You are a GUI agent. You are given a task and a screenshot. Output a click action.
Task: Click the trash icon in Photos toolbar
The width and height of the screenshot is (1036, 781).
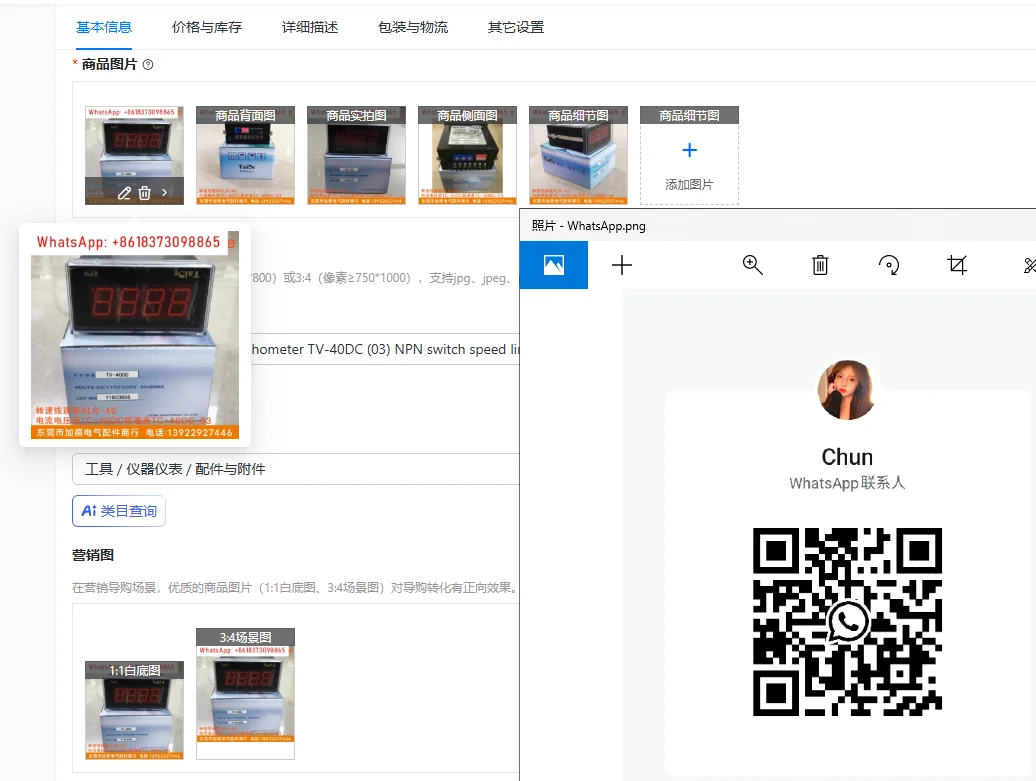tap(820, 265)
